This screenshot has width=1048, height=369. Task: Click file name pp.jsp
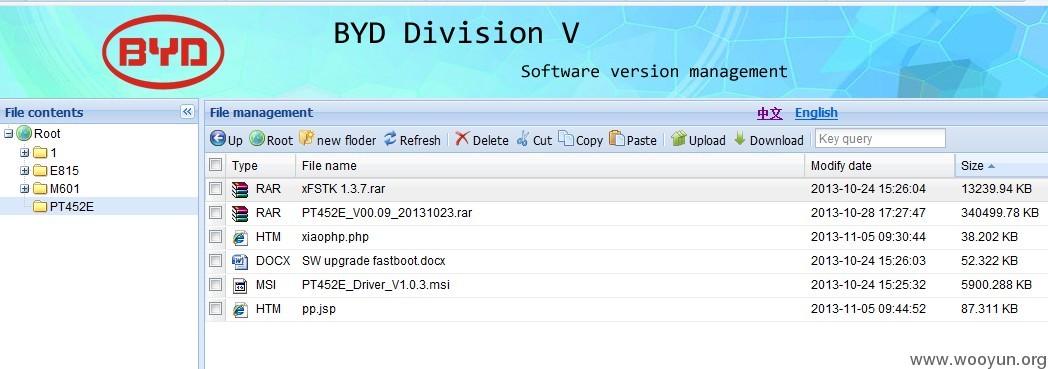pyautogui.click(x=319, y=310)
